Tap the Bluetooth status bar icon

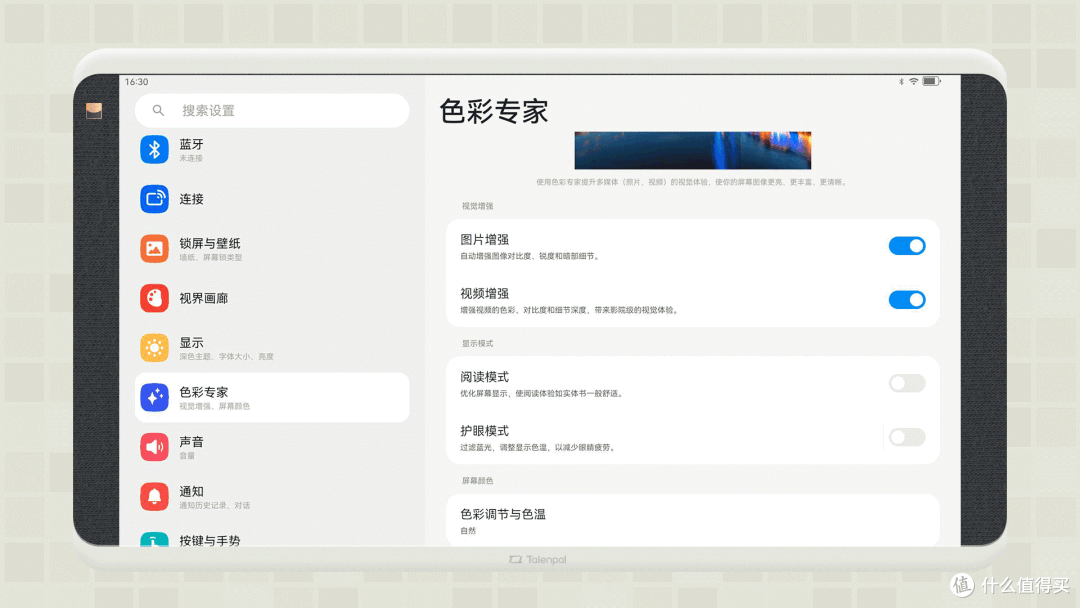pyautogui.click(x=901, y=81)
